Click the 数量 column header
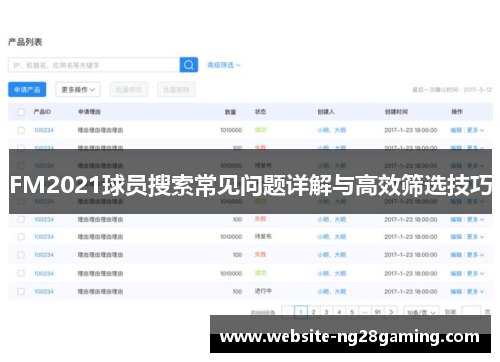 [x=230, y=112]
